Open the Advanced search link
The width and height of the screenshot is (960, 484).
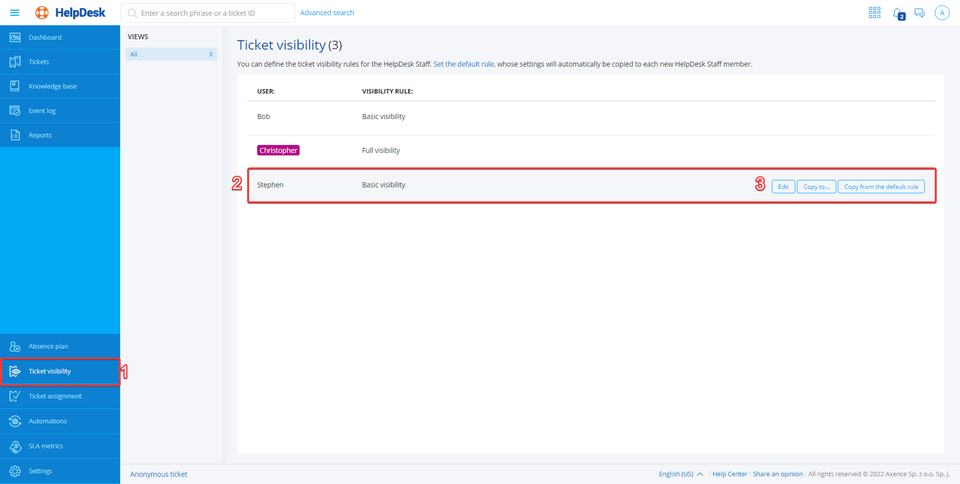(327, 13)
